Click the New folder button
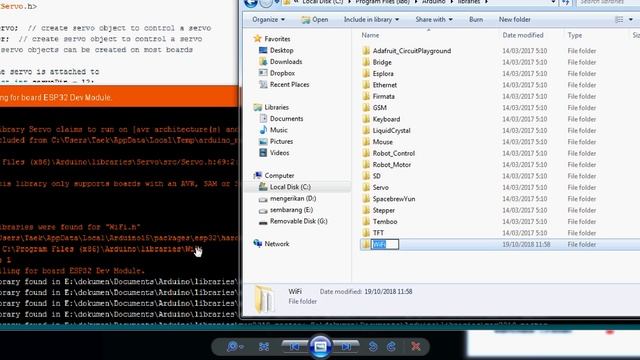 (514, 19)
